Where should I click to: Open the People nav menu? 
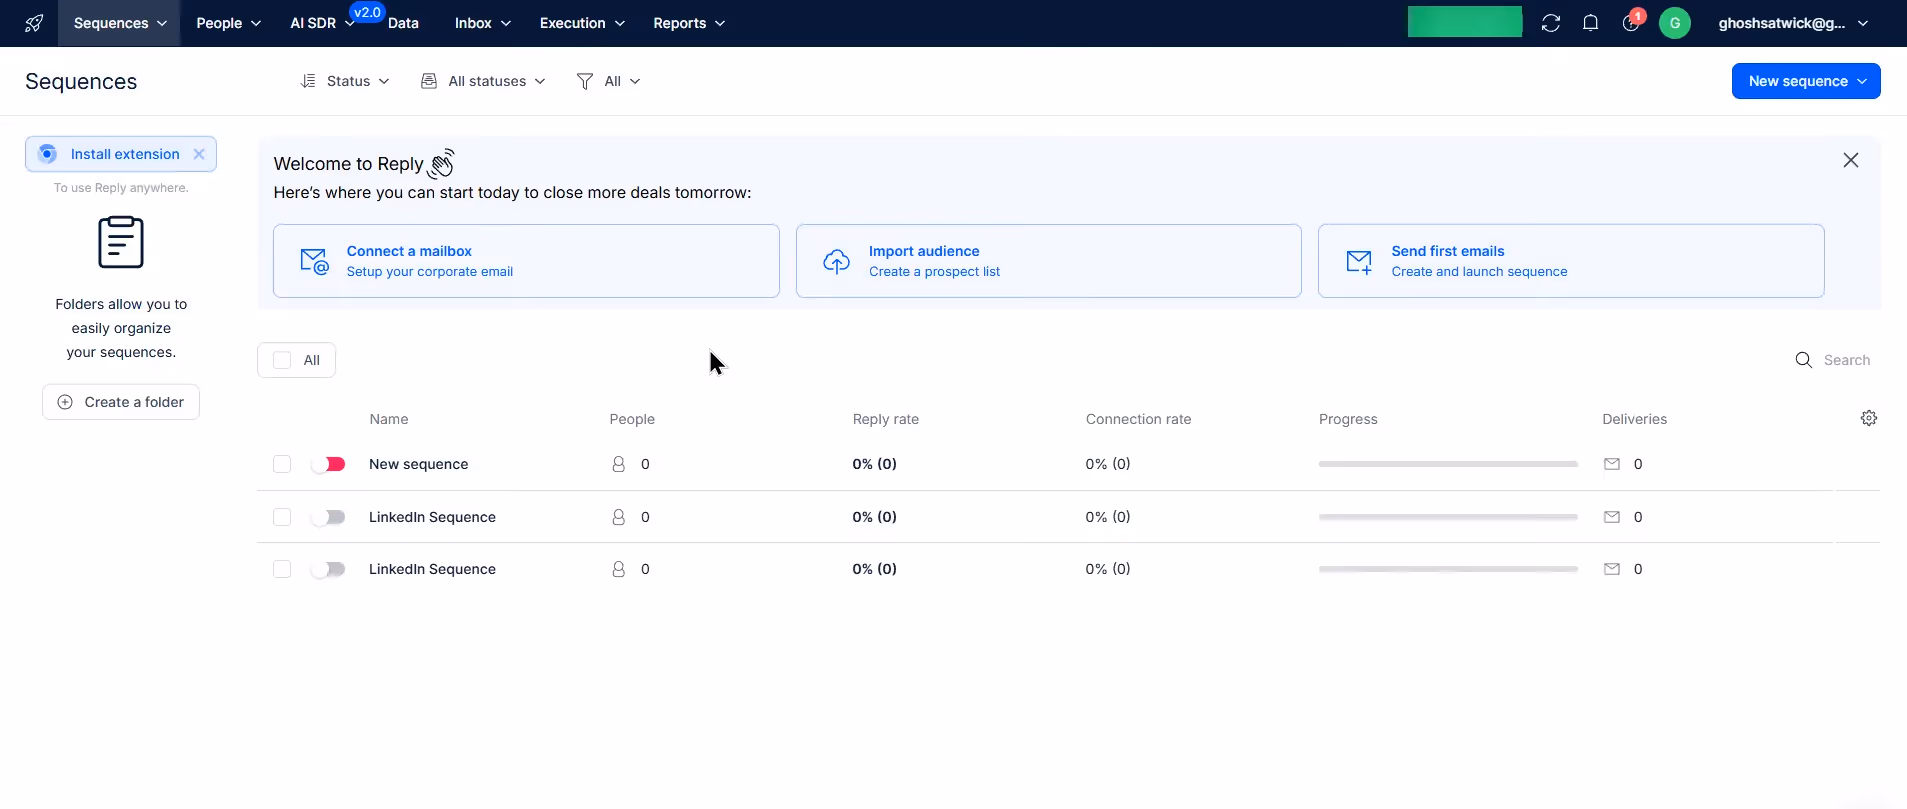coord(228,23)
